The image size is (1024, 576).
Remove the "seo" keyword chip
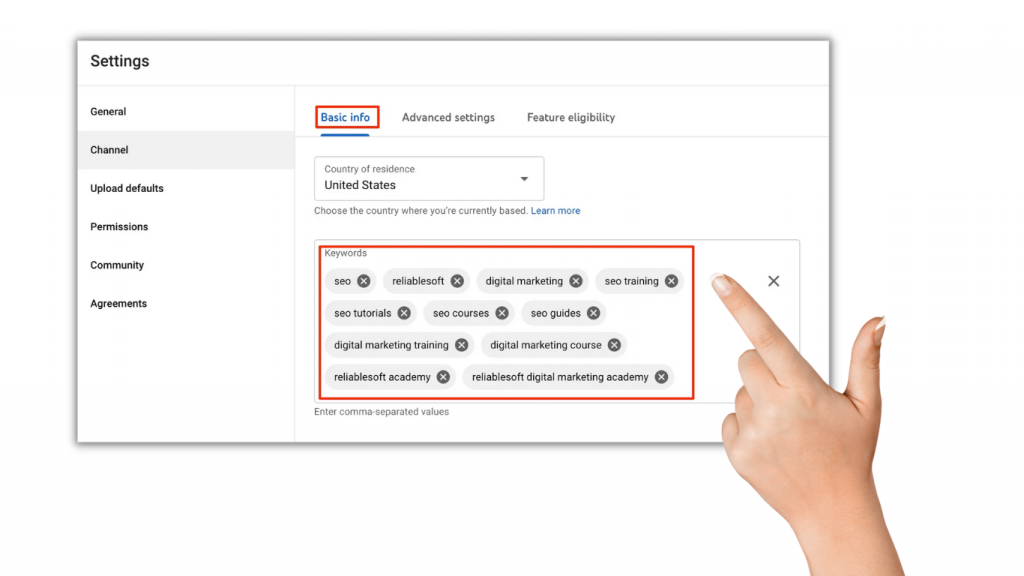pyautogui.click(x=364, y=281)
